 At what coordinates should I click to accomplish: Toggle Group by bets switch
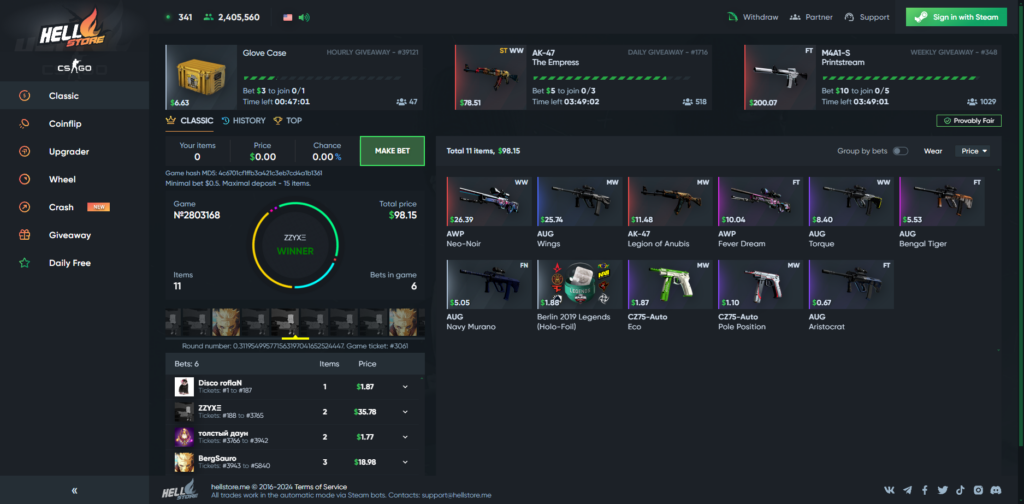click(900, 151)
